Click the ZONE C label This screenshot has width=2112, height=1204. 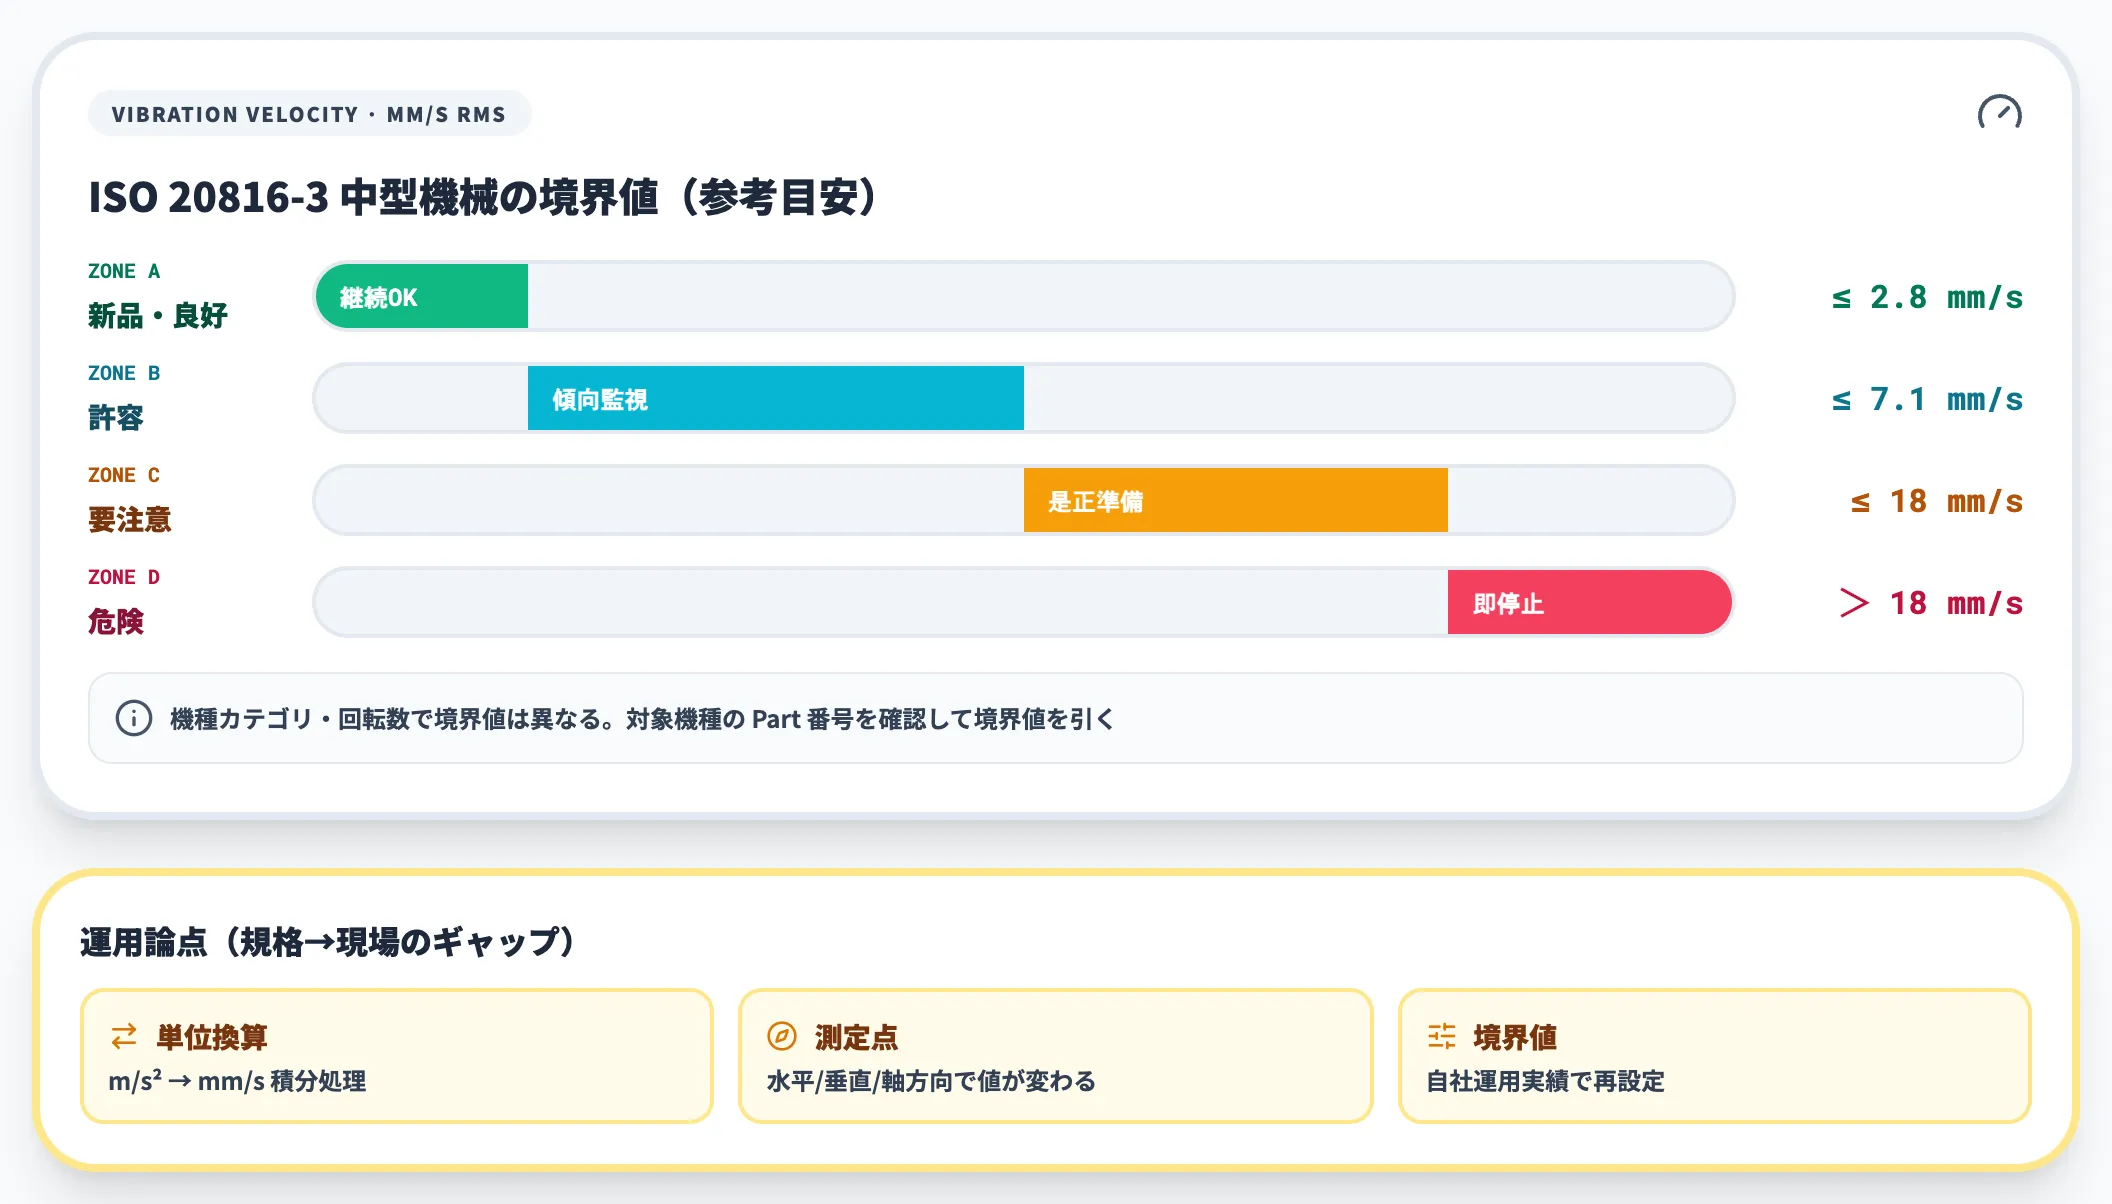(x=124, y=475)
